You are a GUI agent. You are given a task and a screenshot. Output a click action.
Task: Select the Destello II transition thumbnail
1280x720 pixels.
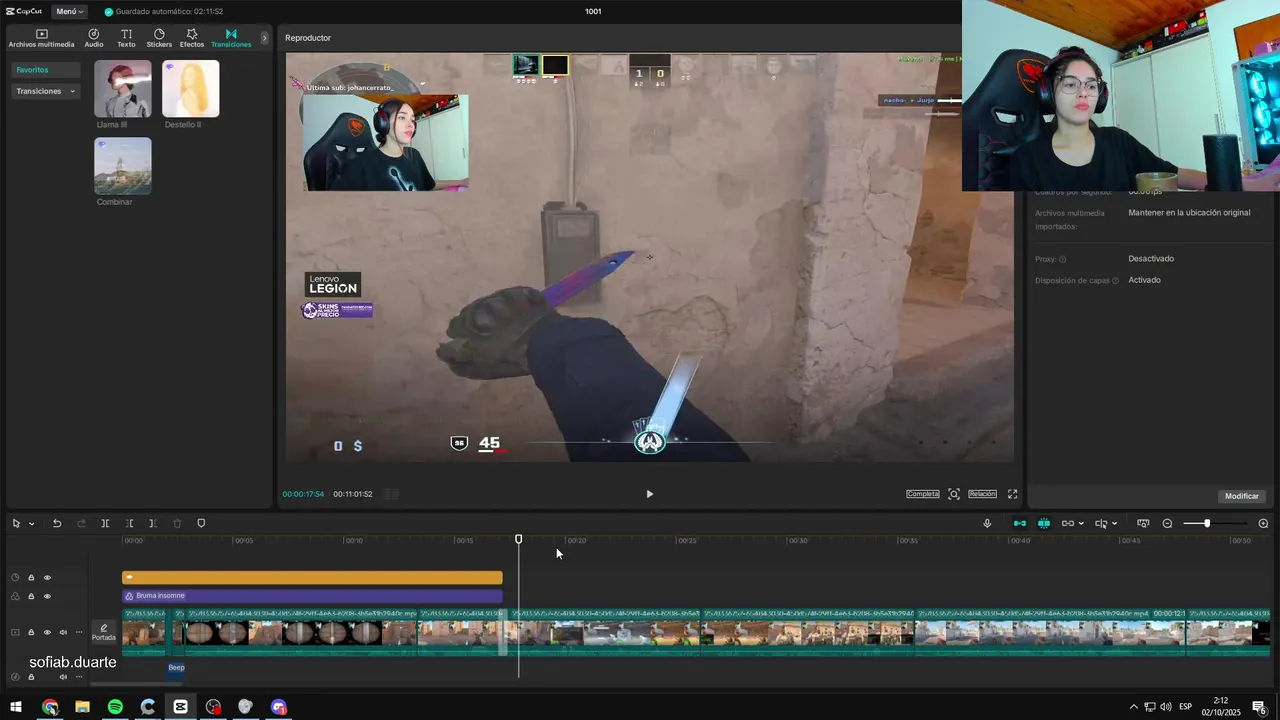click(x=191, y=89)
